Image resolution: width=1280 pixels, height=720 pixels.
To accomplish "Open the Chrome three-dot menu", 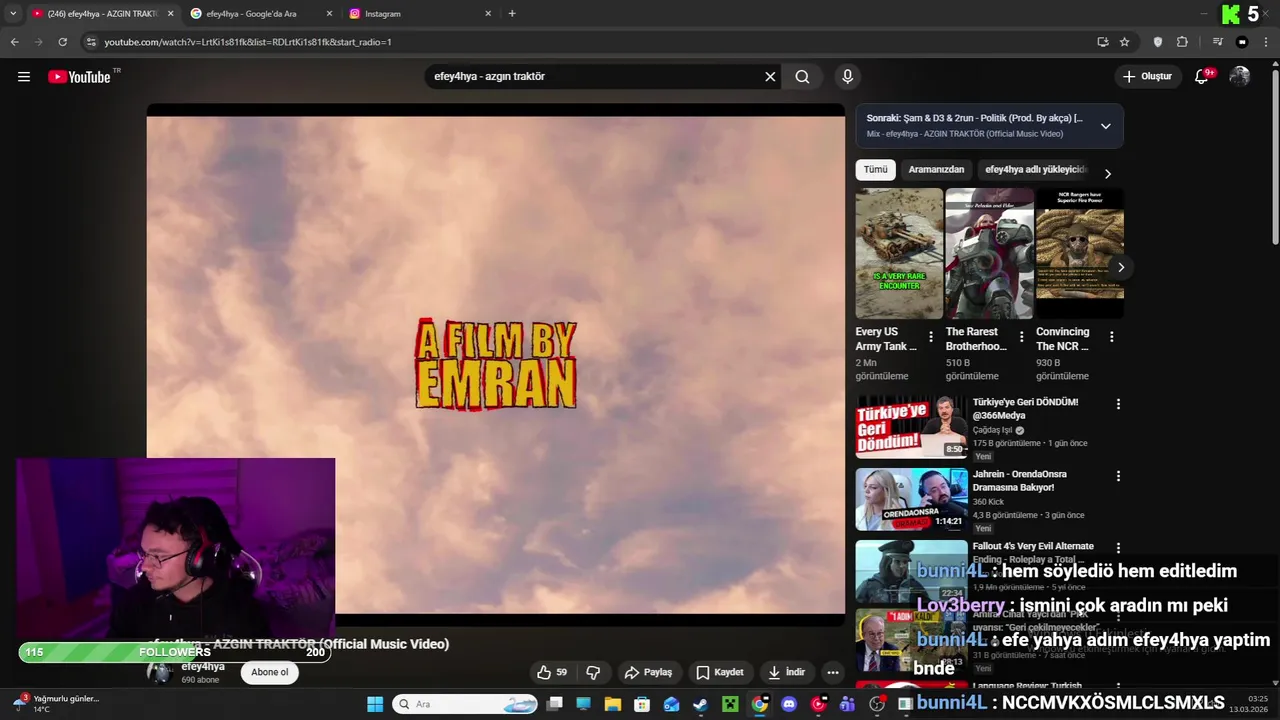I will (x=1267, y=42).
